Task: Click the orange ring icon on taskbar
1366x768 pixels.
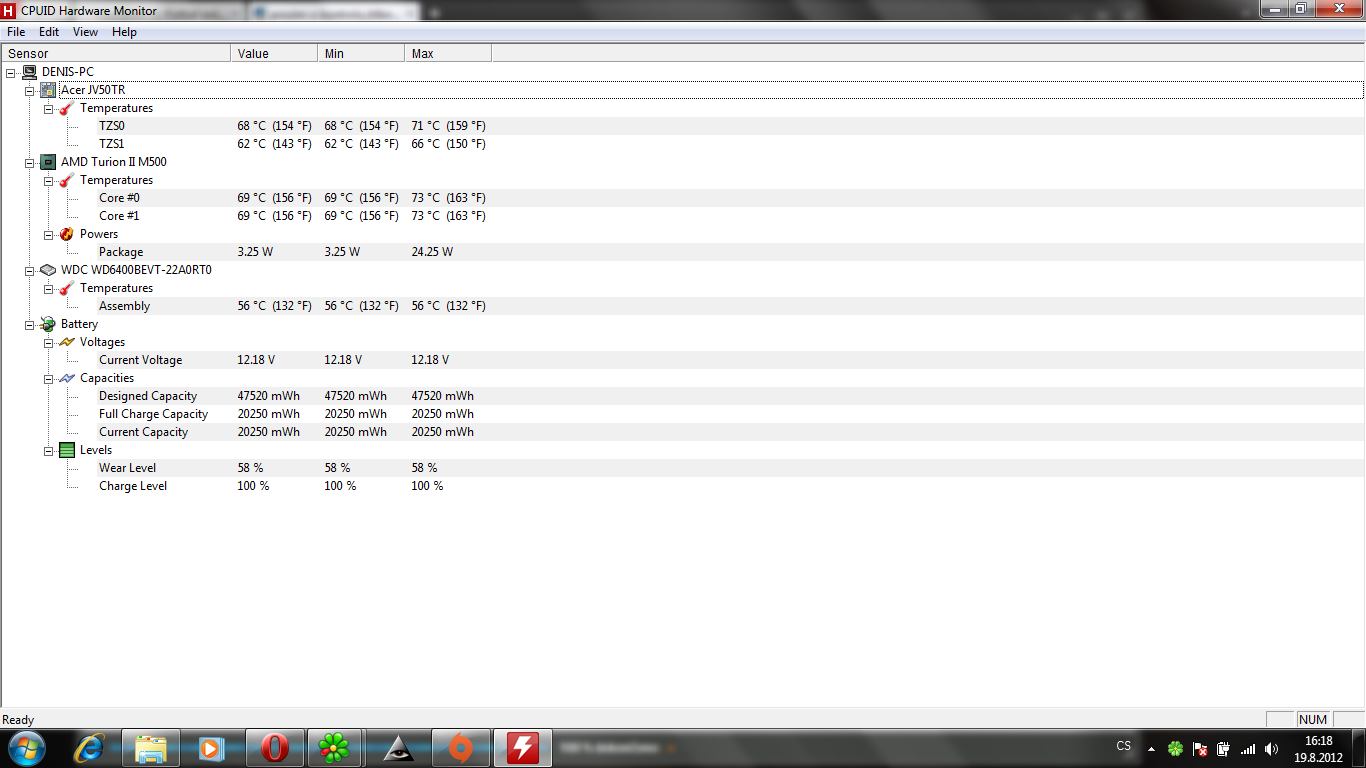Action: point(460,747)
